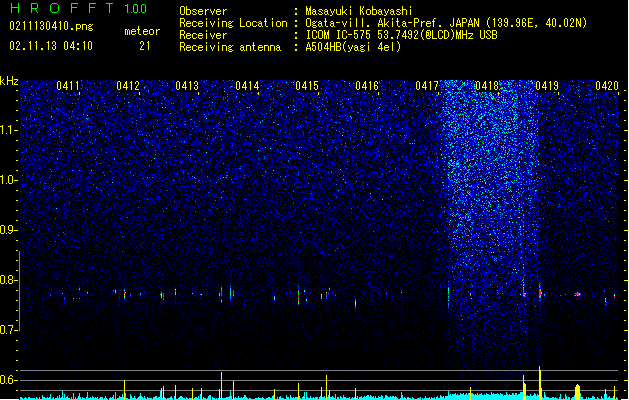Click time marker 0419
This screenshot has height=400, width=629.
click(547, 86)
